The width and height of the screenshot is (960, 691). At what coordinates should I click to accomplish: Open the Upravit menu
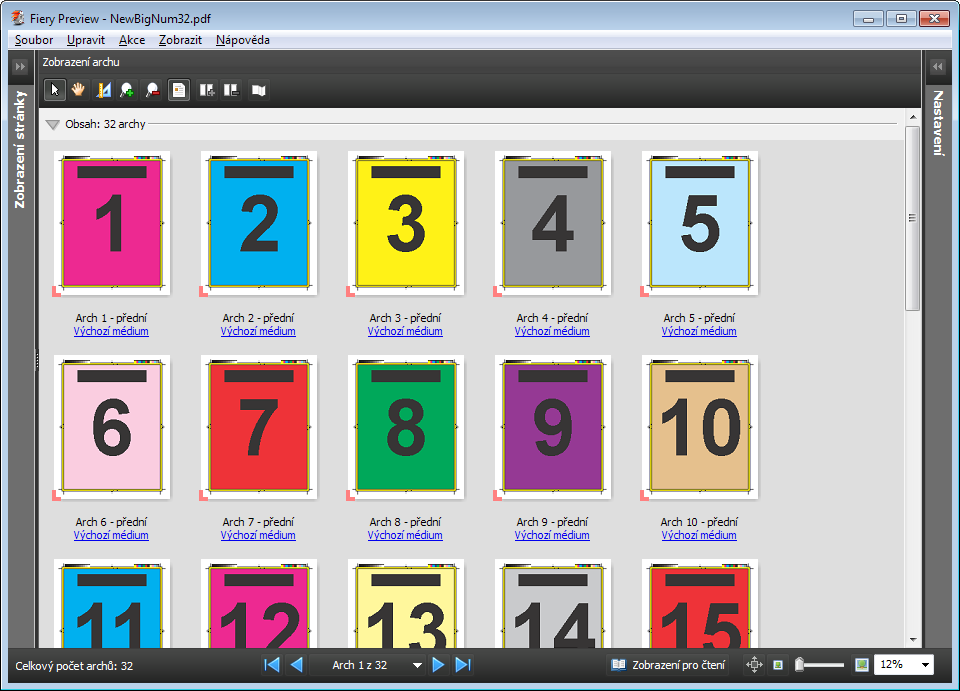click(86, 40)
